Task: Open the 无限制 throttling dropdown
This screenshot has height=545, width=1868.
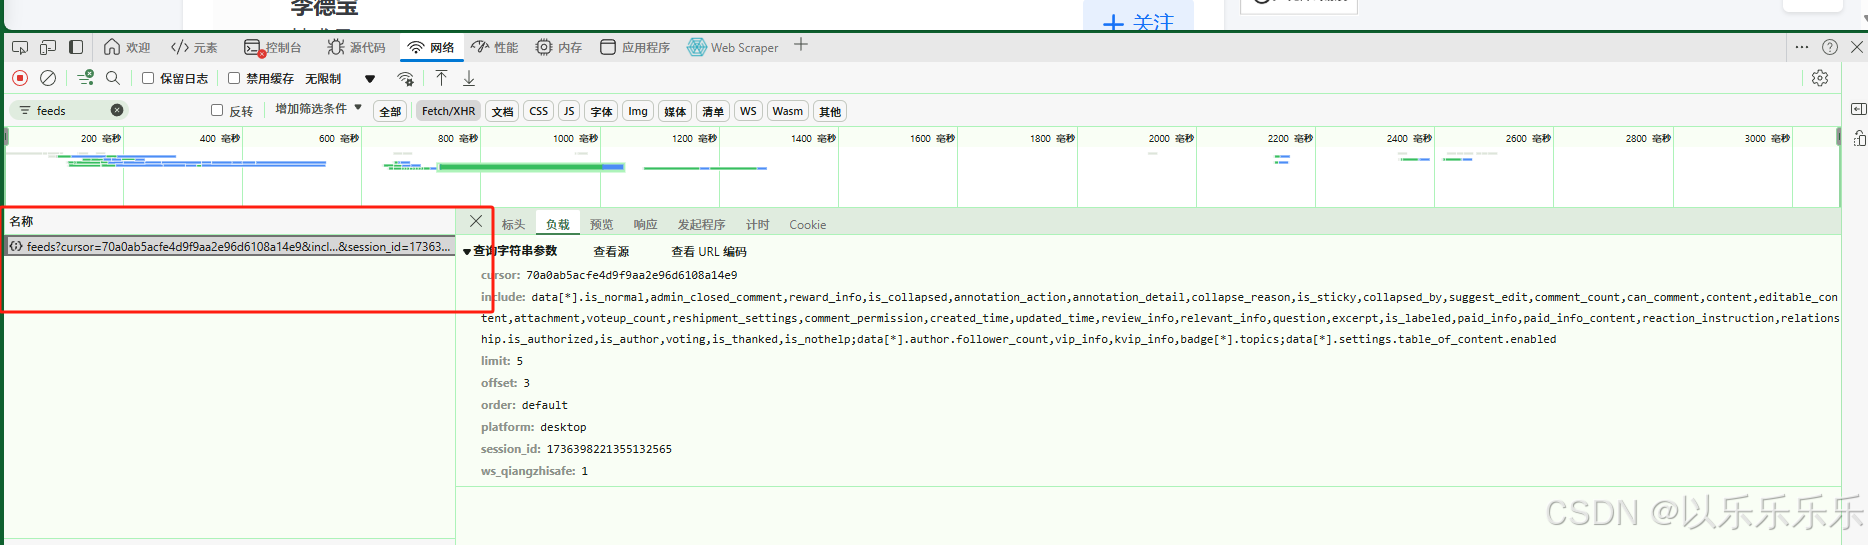Action: (x=340, y=78)
